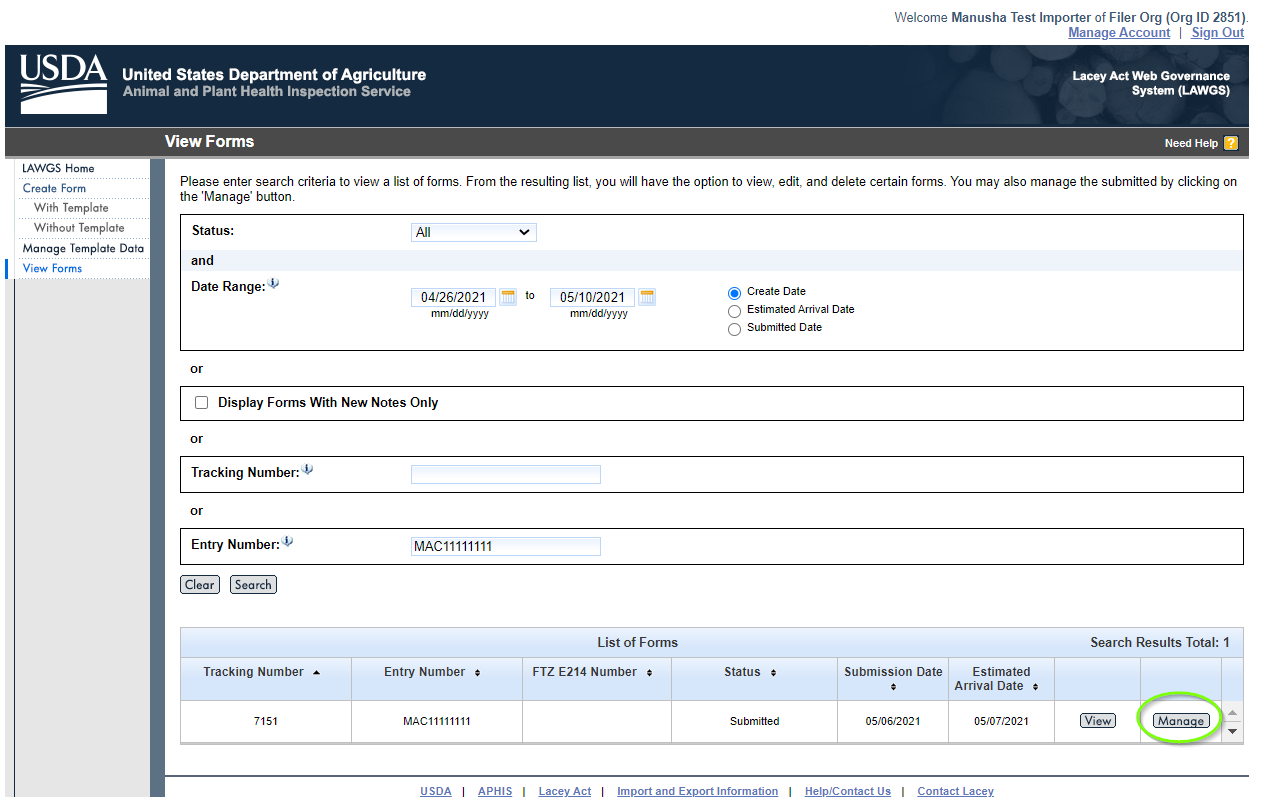Click the Tracking Number input field
Screen dimensions: 1278x810
point(506,474)
